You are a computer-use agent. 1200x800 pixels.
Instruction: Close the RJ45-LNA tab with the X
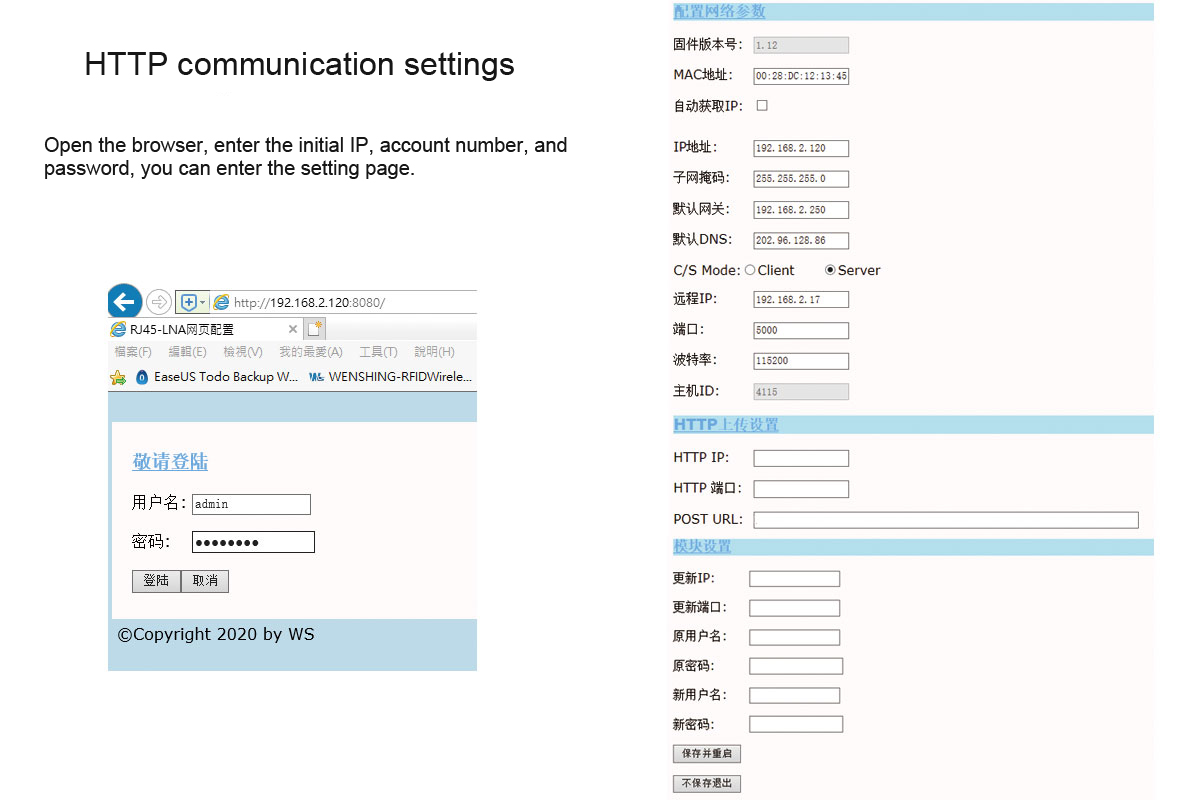tap(293, 329)
